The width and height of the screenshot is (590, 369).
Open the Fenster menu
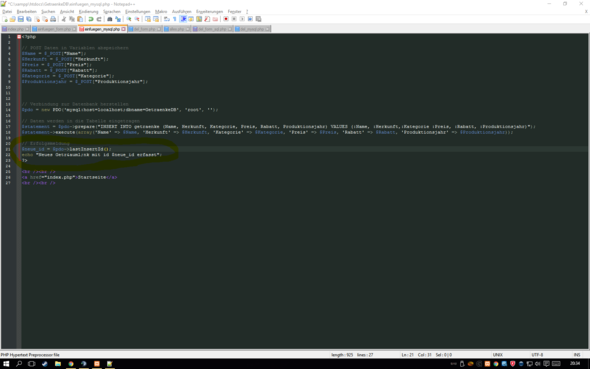pos(234,12)
